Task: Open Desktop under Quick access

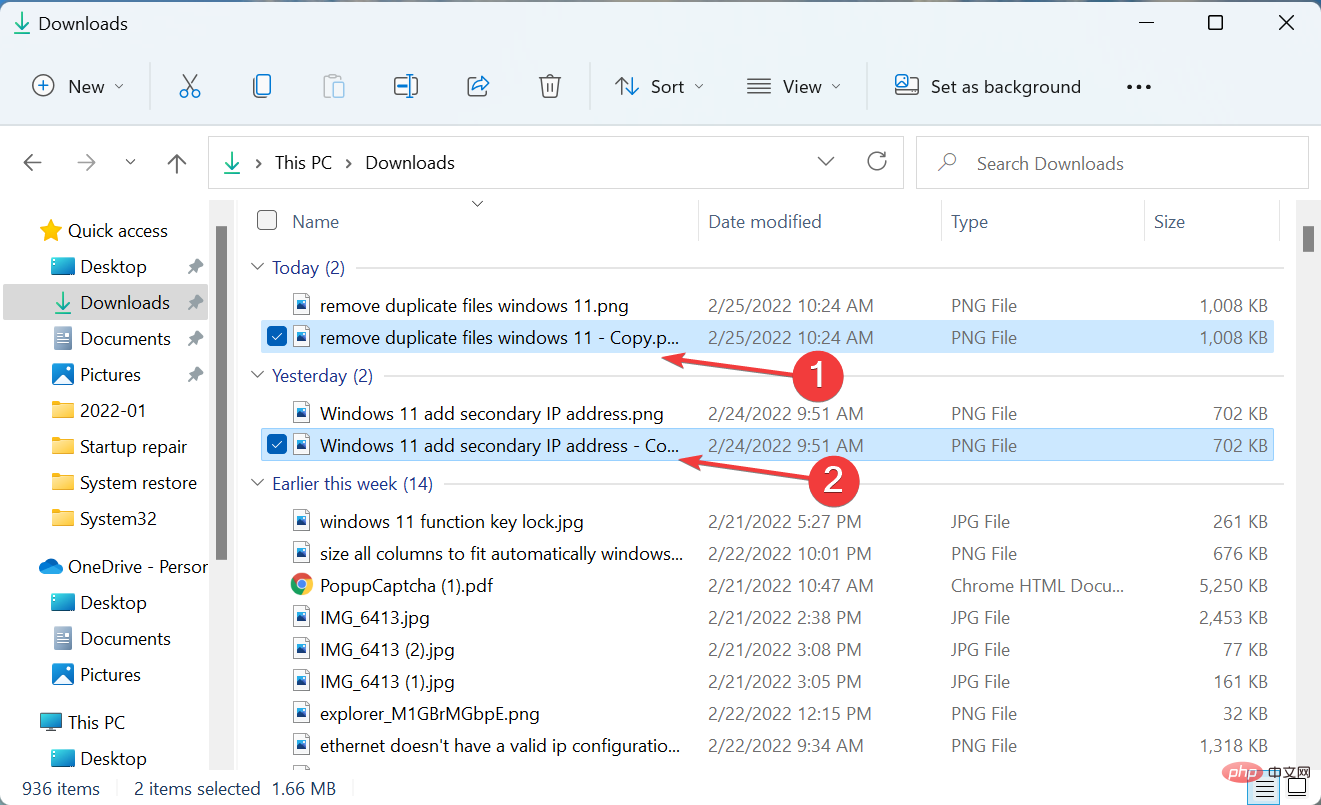Action: click(x=113, y=267)
